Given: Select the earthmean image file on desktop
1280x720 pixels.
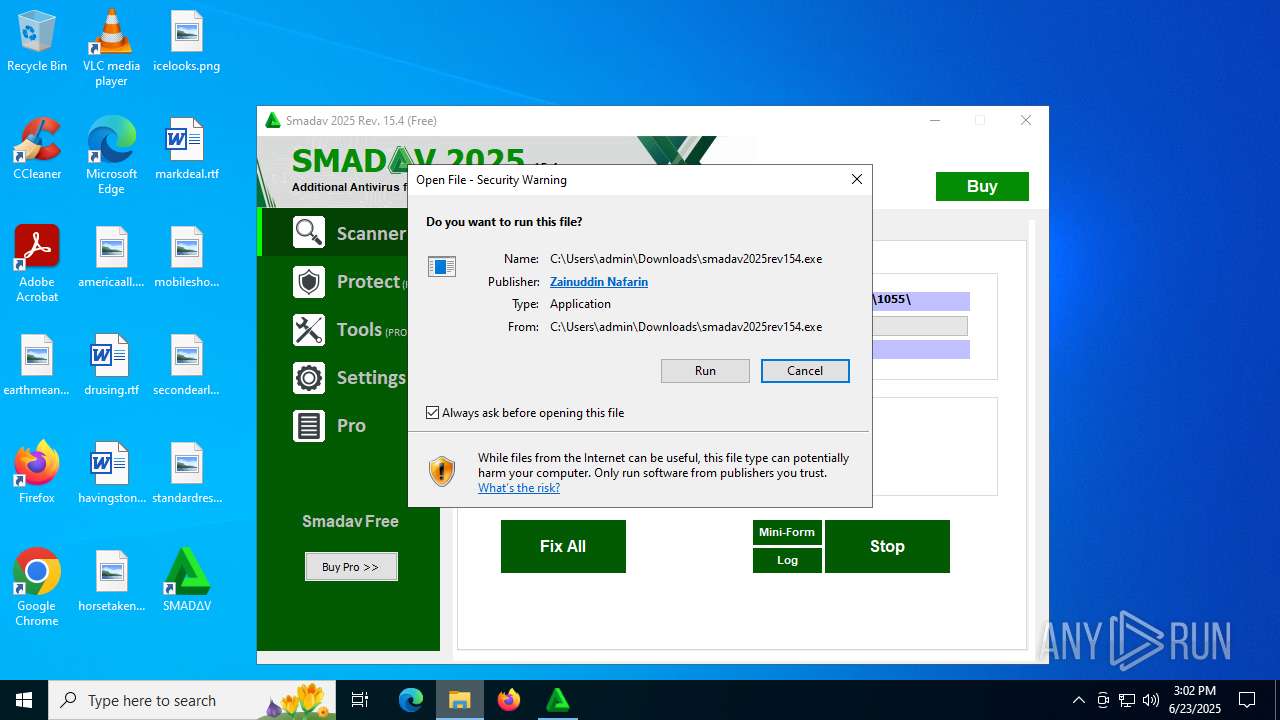Looking at the screenshot, I should (37, 366).
